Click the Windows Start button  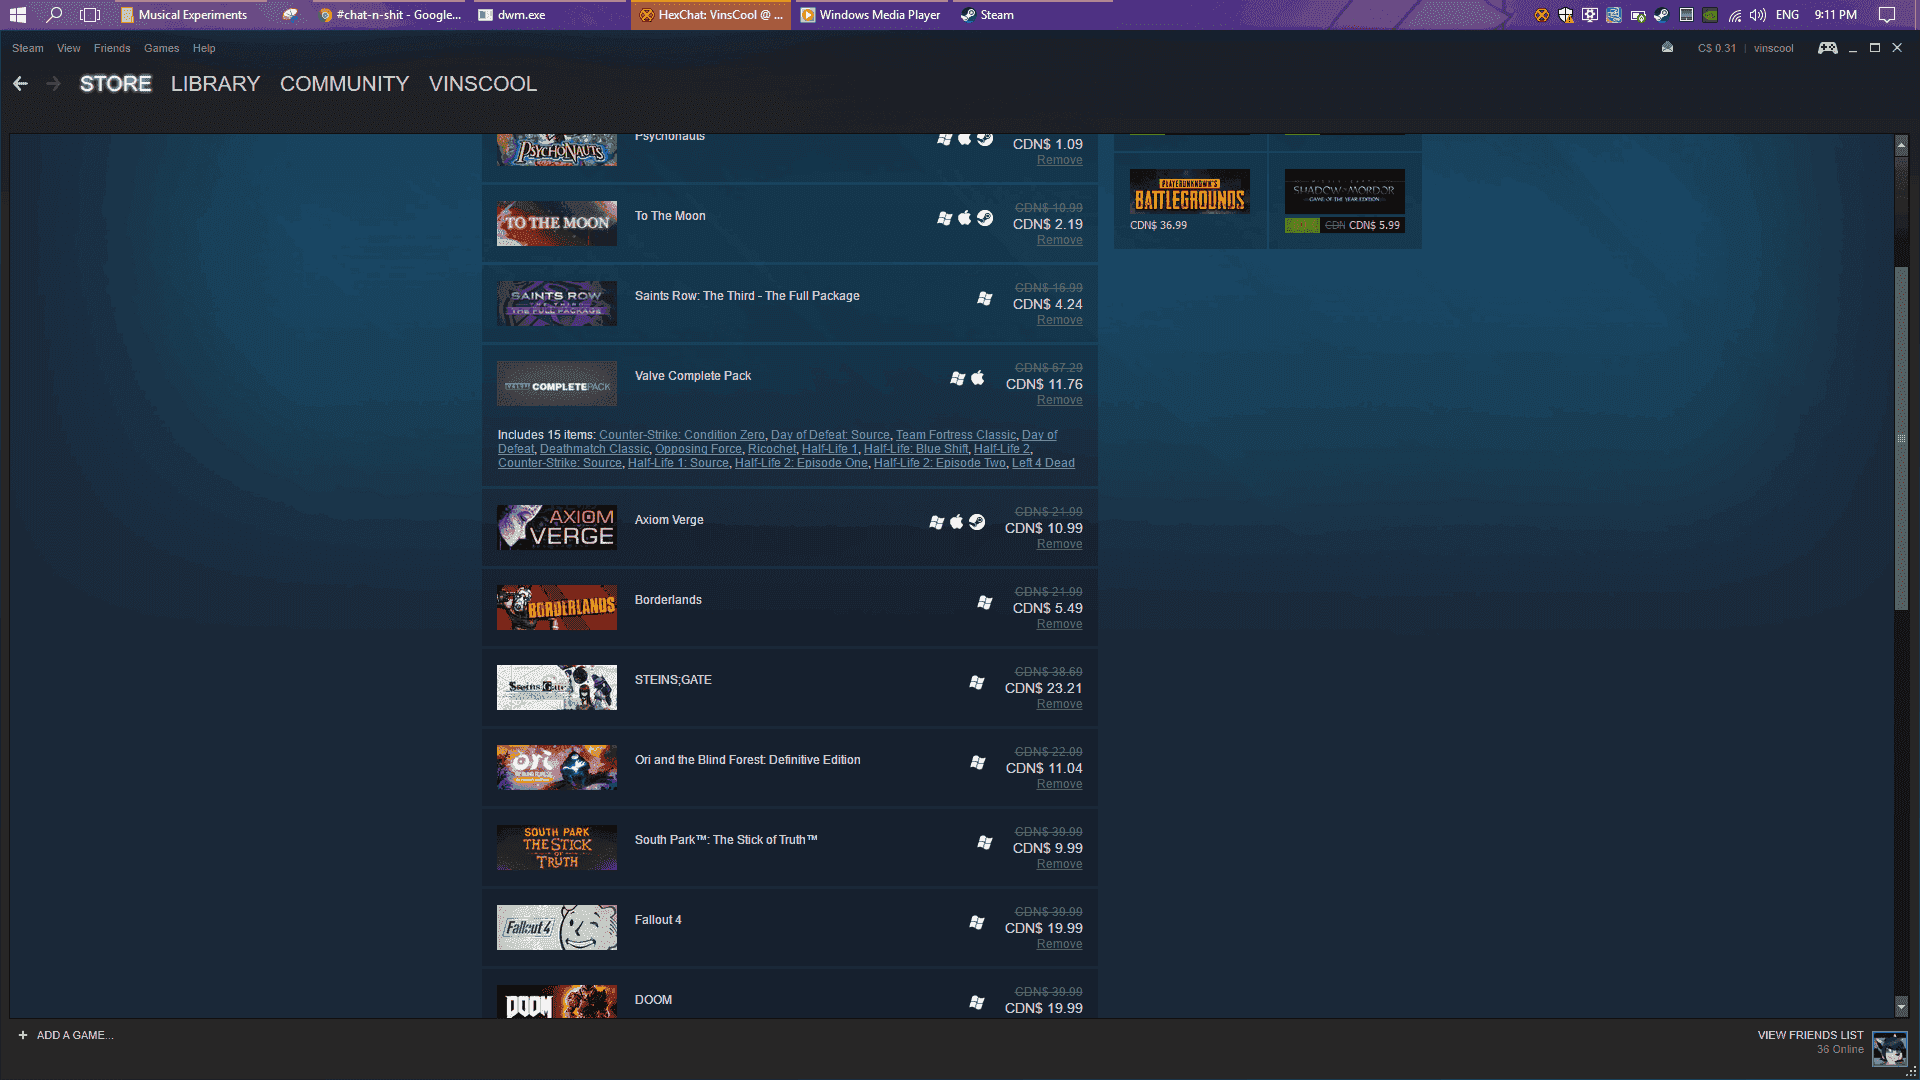18,15
